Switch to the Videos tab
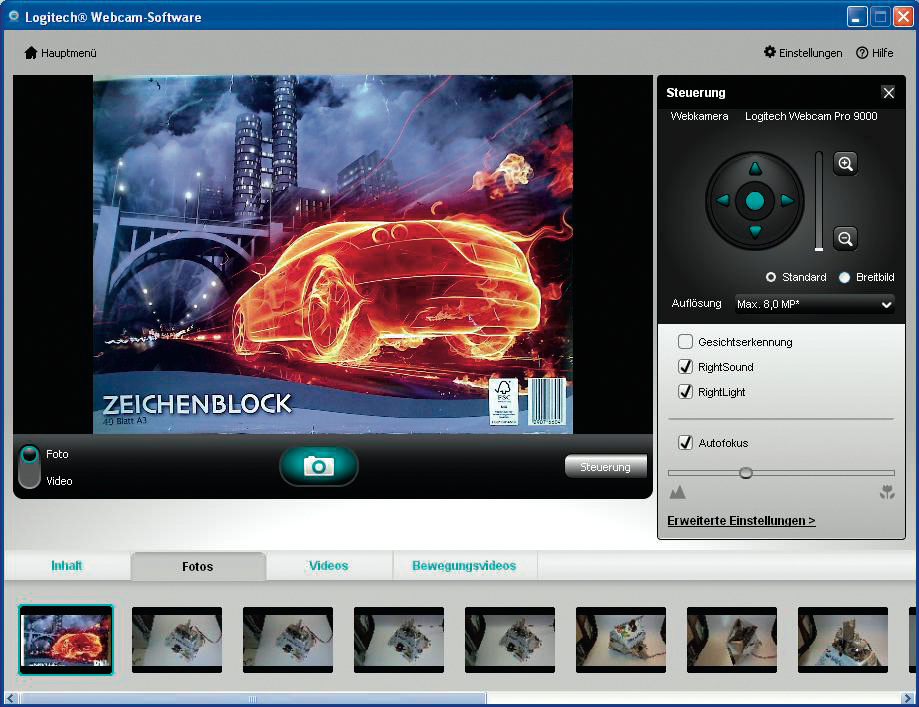The height and width of the screenshot is (707, 919). [x=328, y=566]
